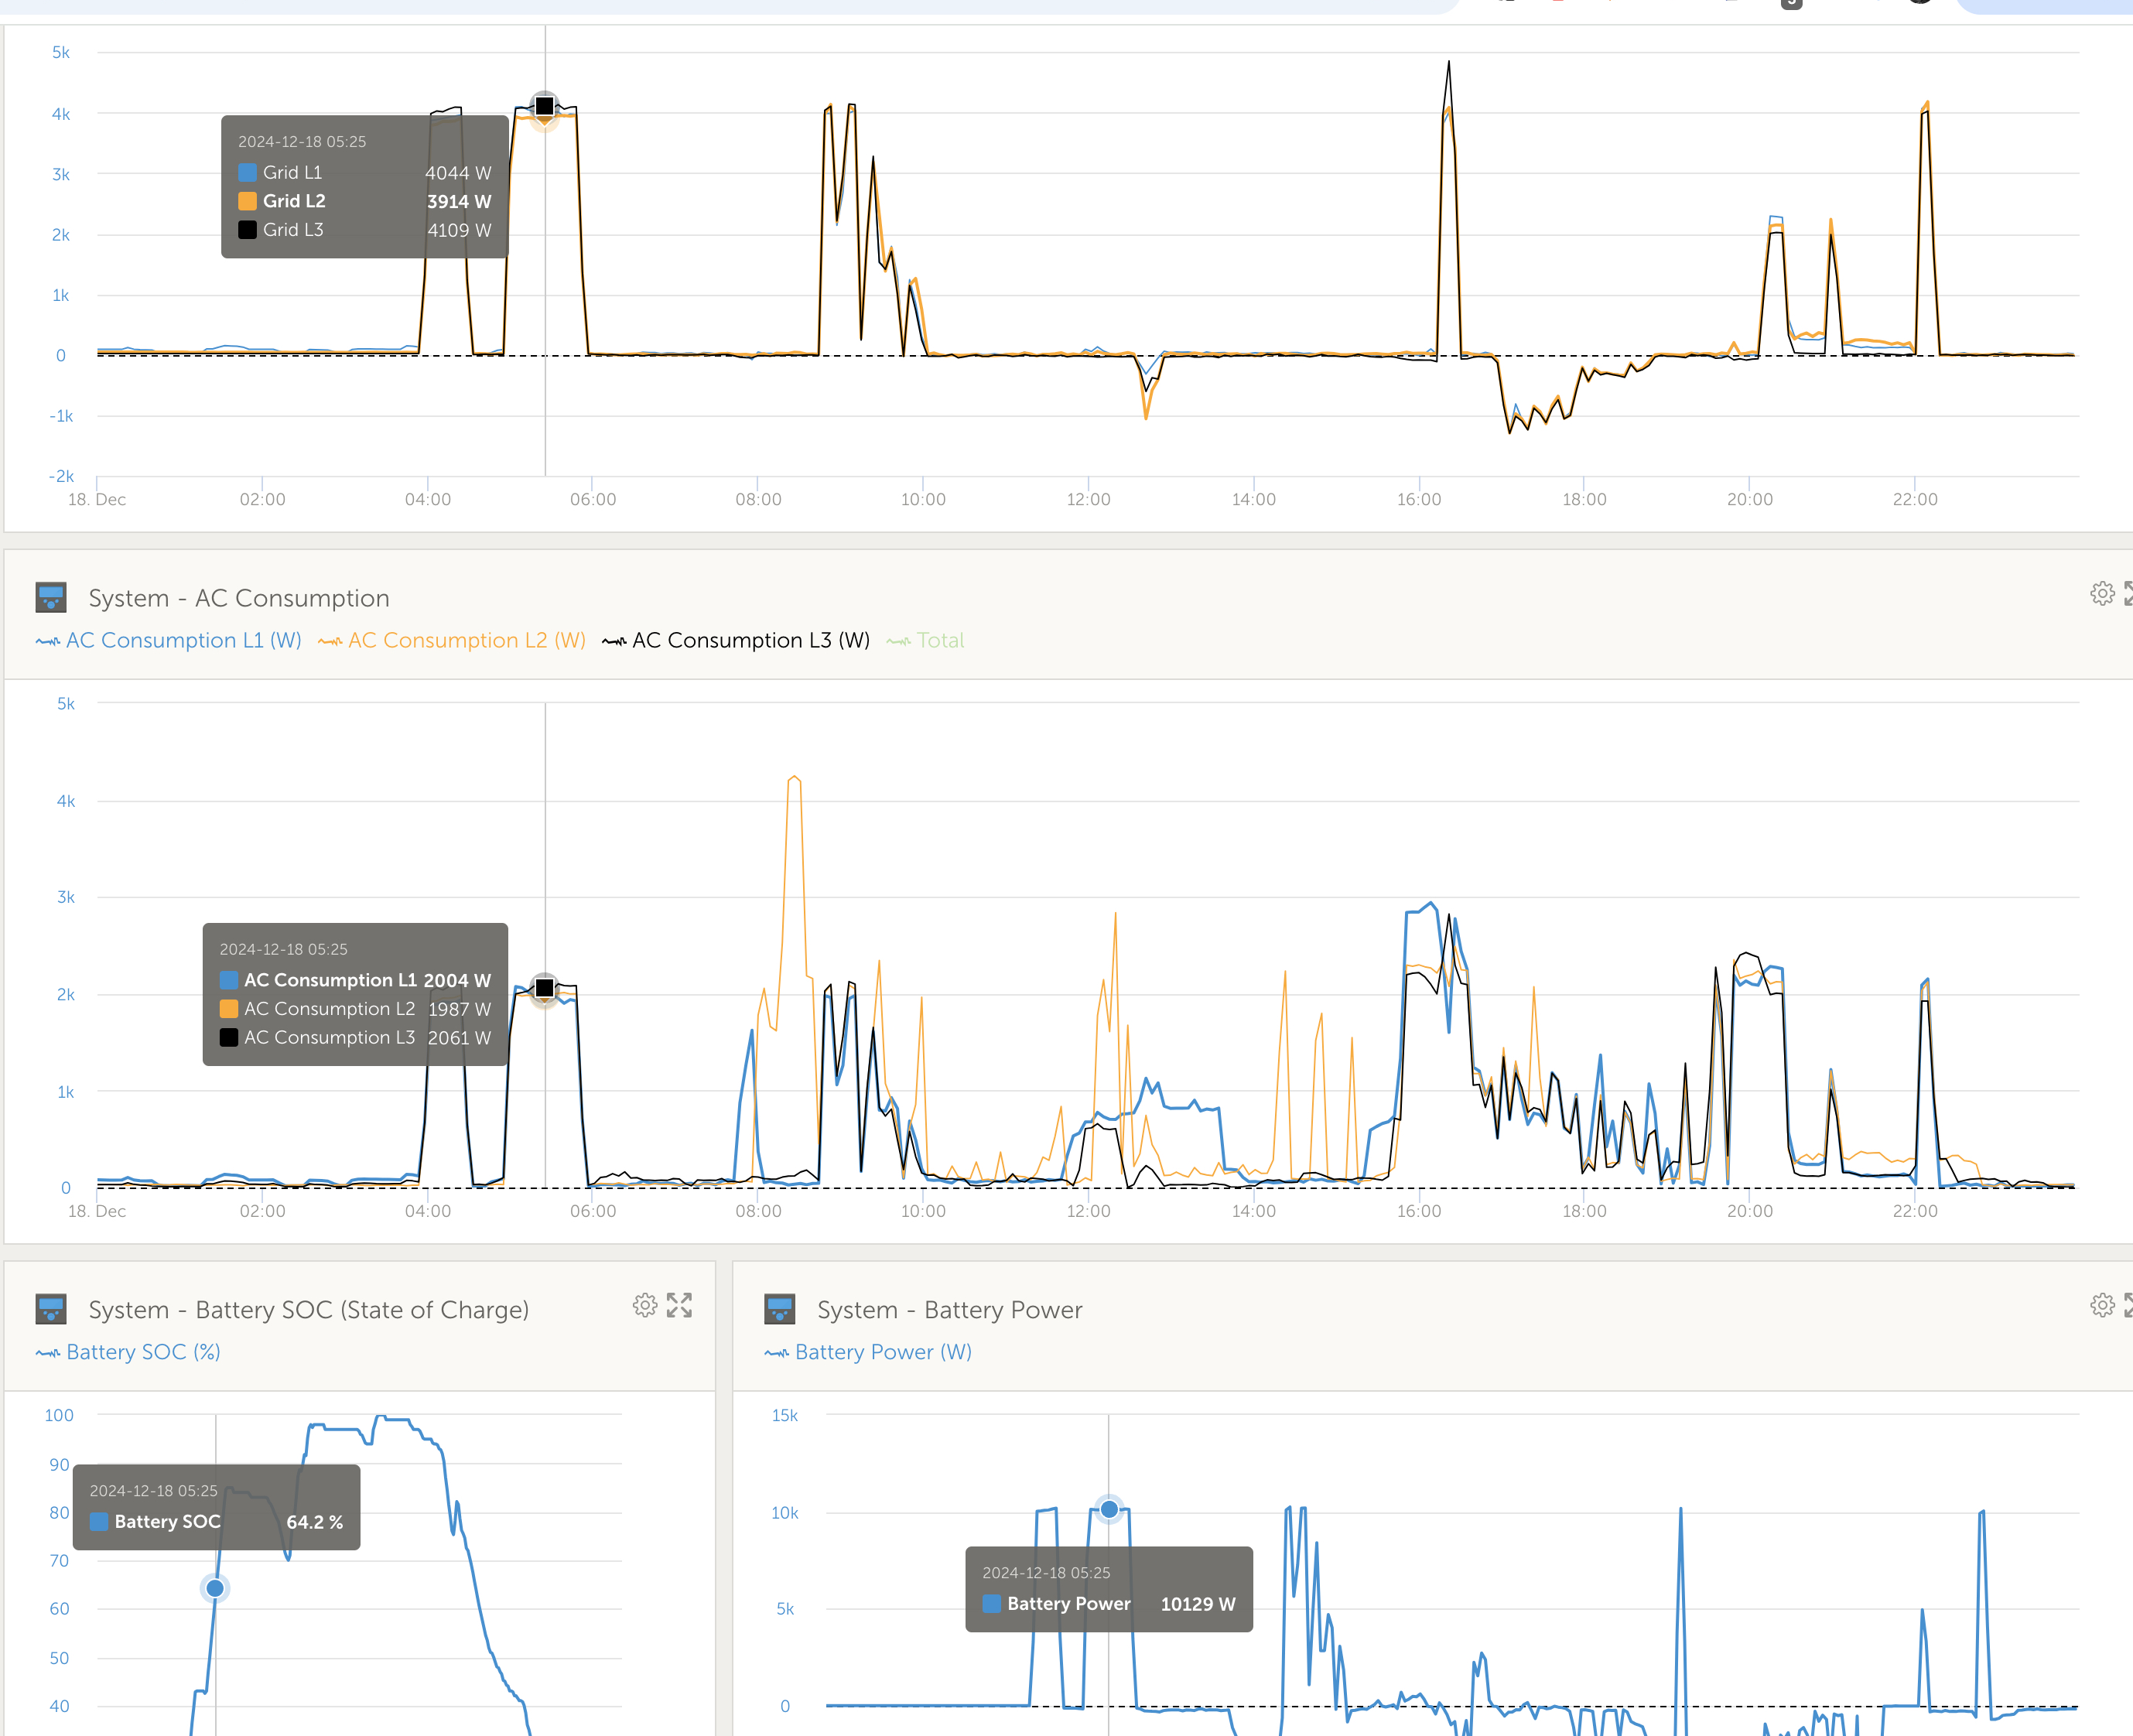Click the System - Battery Power title
Viewport: 2133px width, 1736px height.
pyautogui.click(x=950, y=1310)
